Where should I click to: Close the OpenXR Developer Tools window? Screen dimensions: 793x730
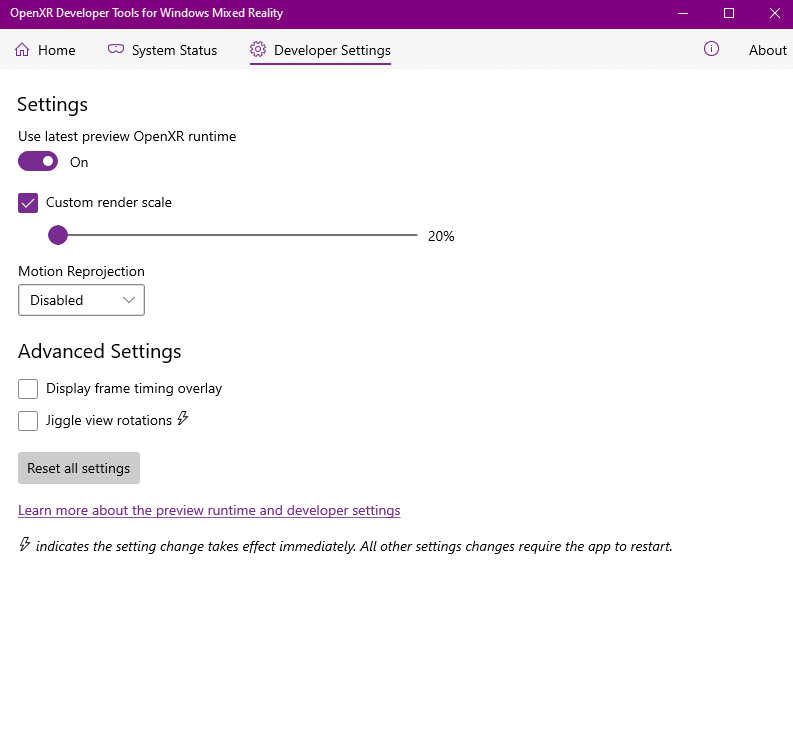[x=774, y=14]
